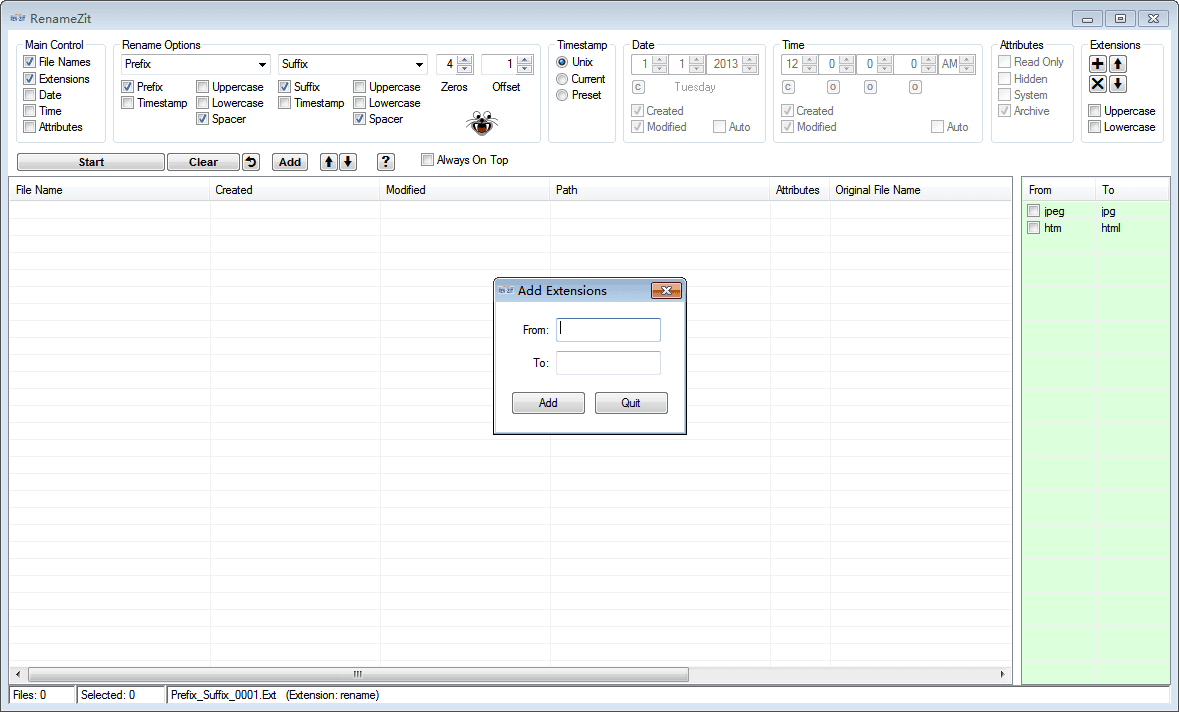Click the File Name column header

pos(110,190)
